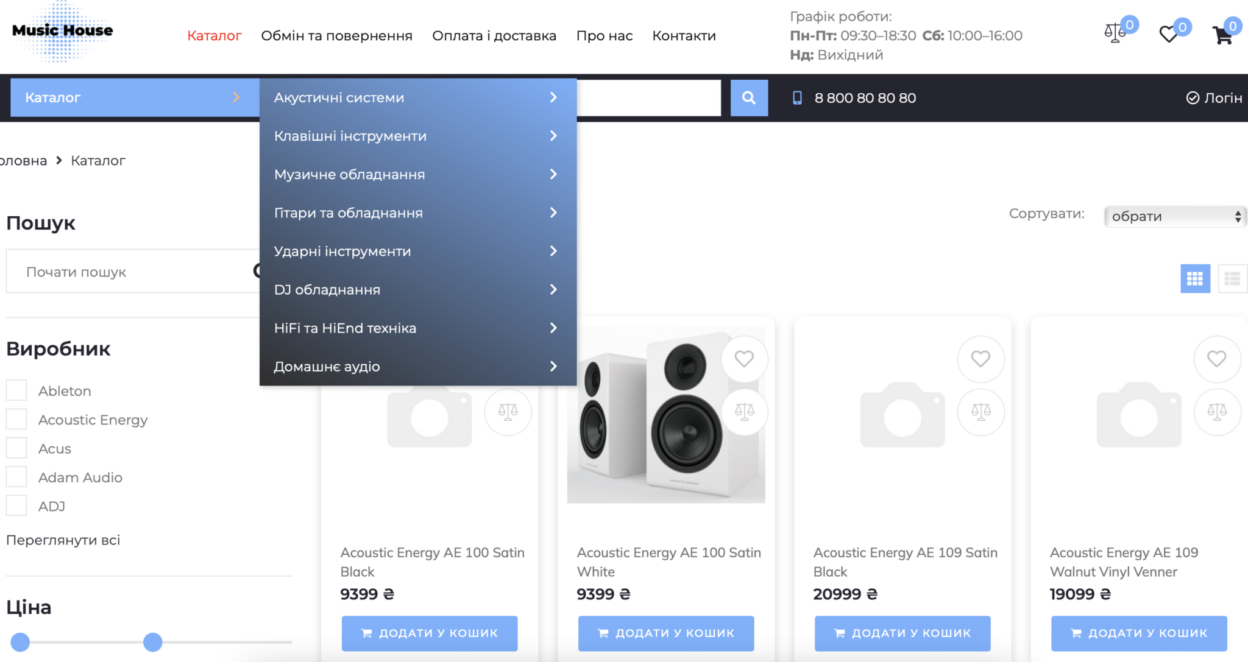Tick the Adam Audio checkbox

17,477
